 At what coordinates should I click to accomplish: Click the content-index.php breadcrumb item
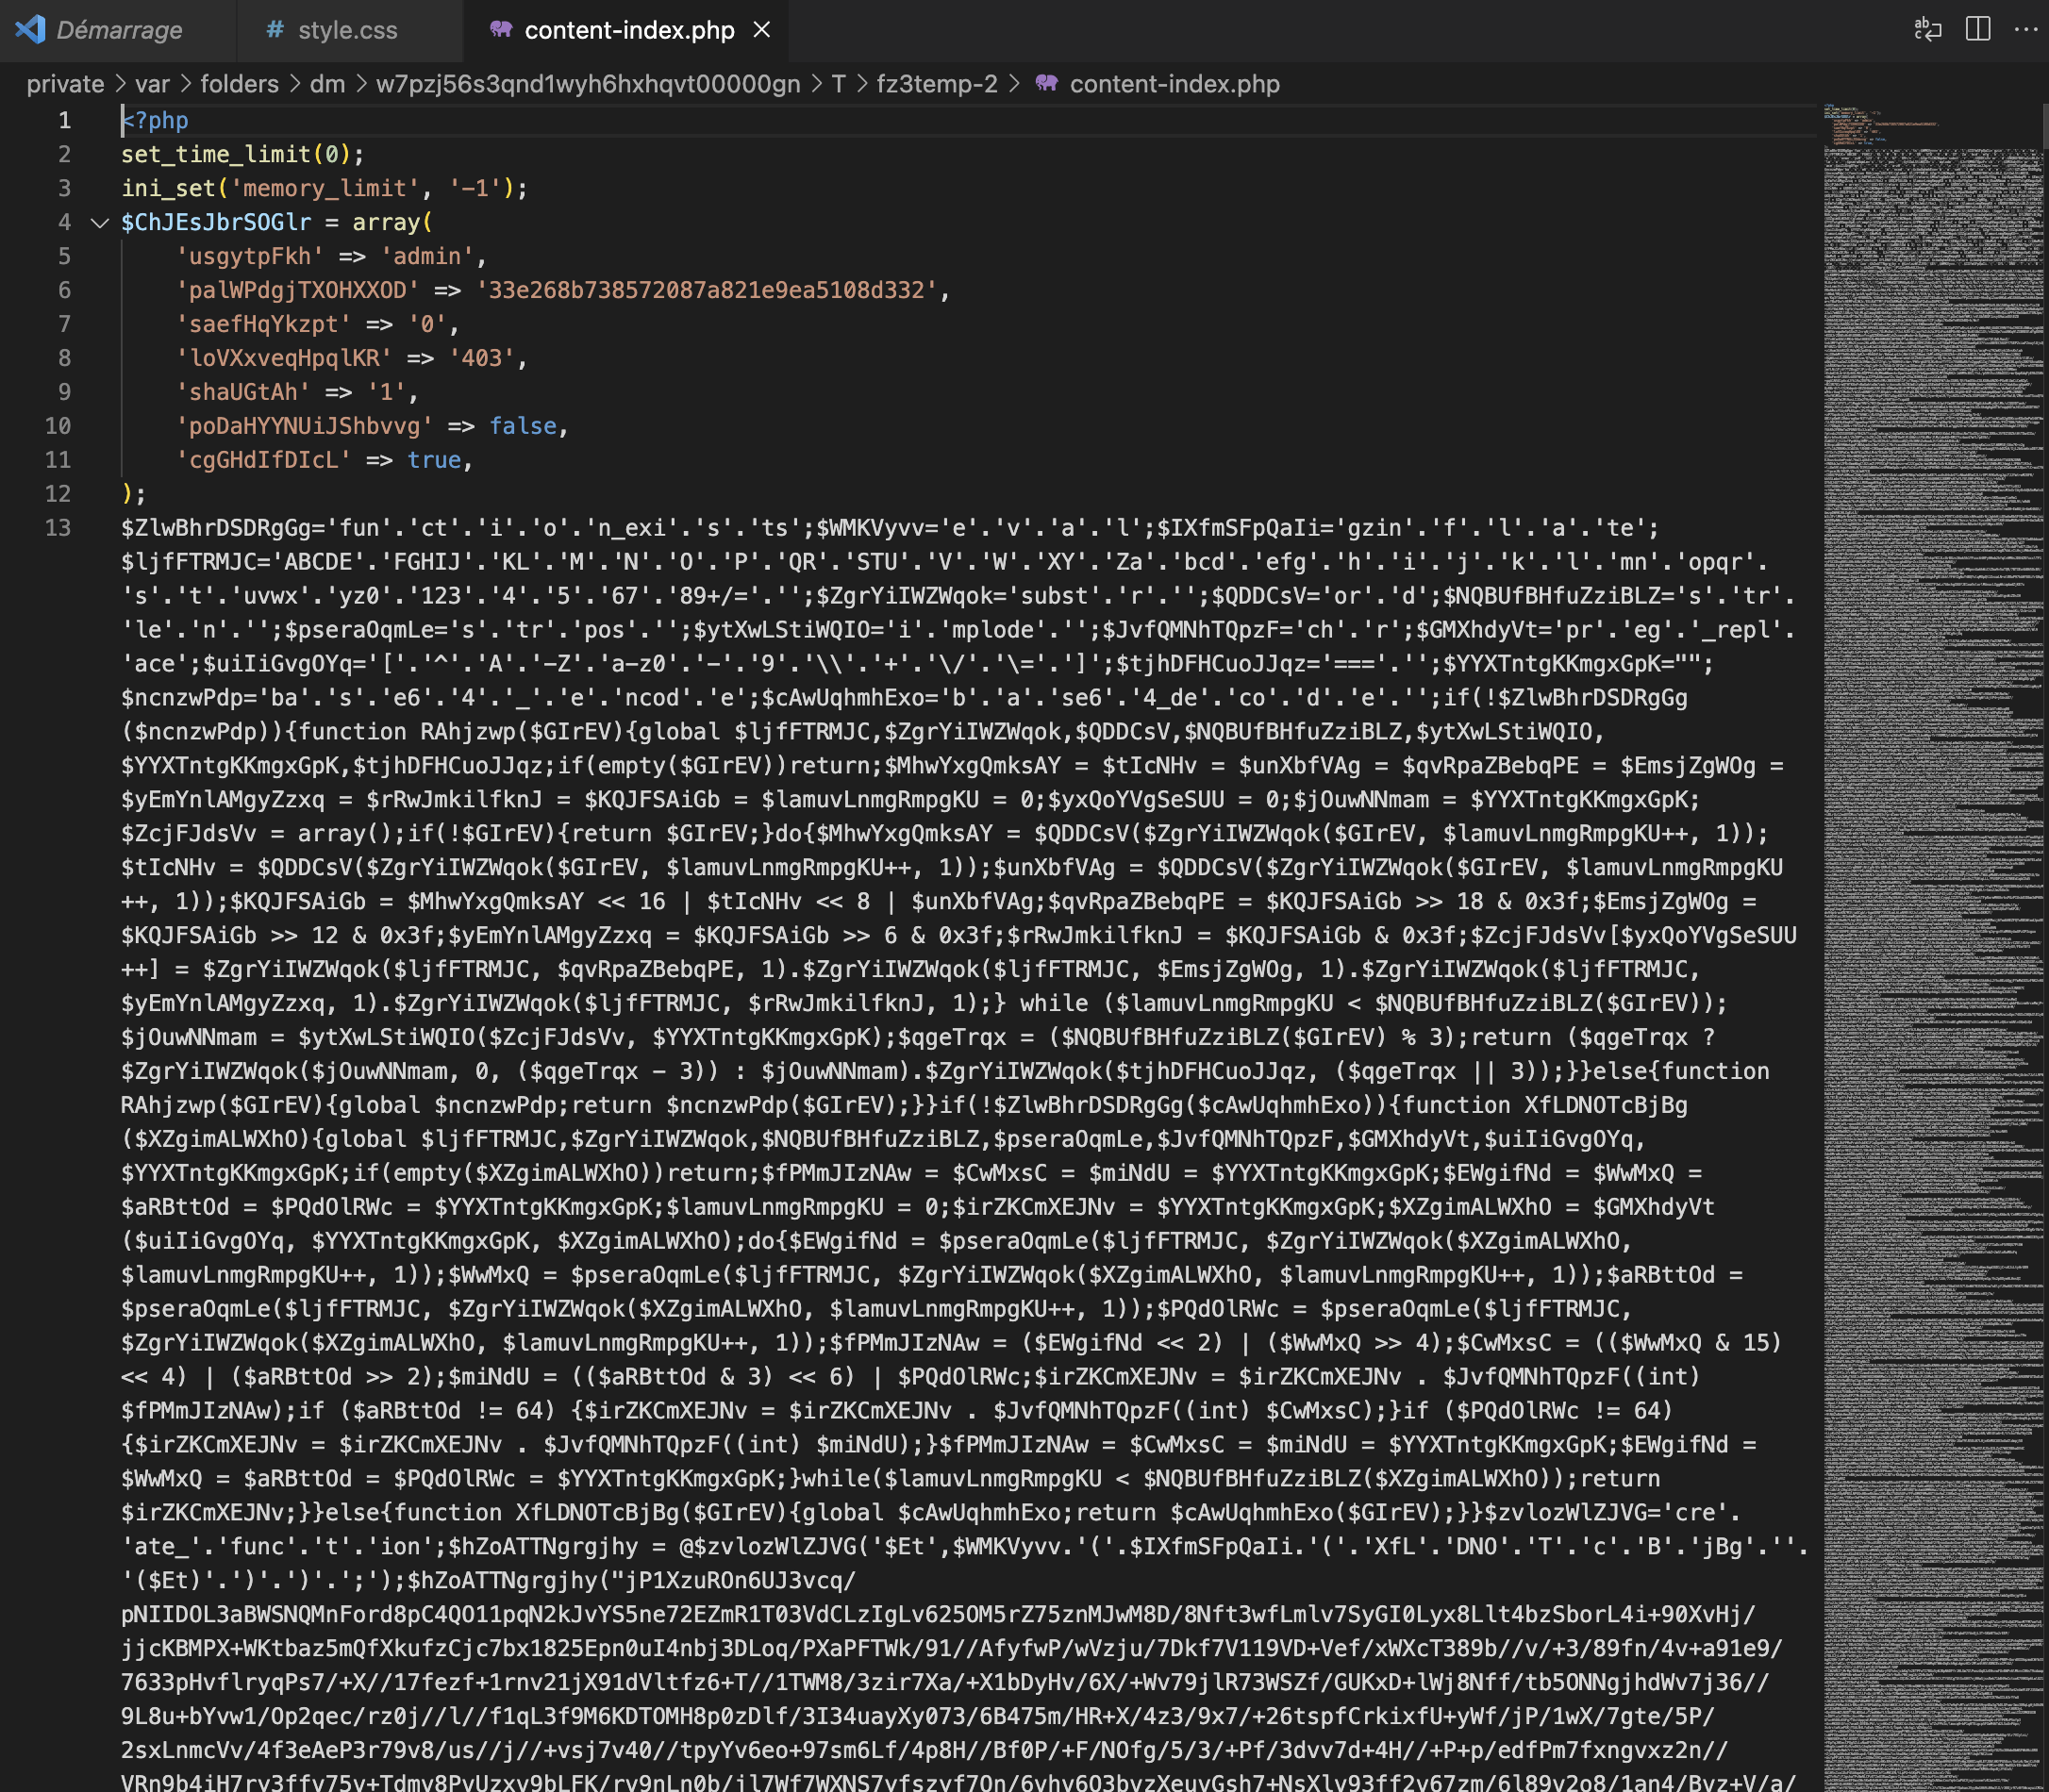1174,84
